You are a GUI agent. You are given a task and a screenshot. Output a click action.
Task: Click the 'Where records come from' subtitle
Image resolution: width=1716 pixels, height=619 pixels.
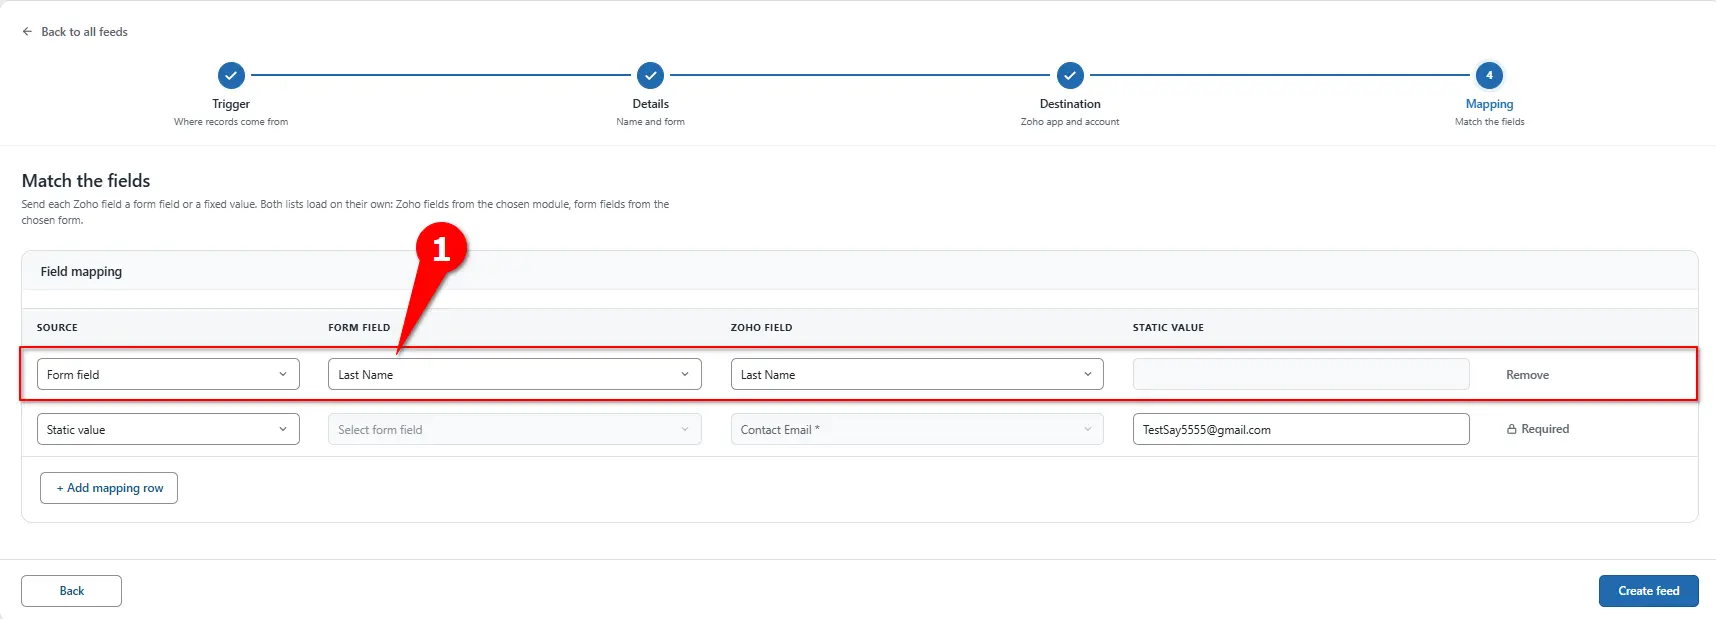(x=231, y=122)
